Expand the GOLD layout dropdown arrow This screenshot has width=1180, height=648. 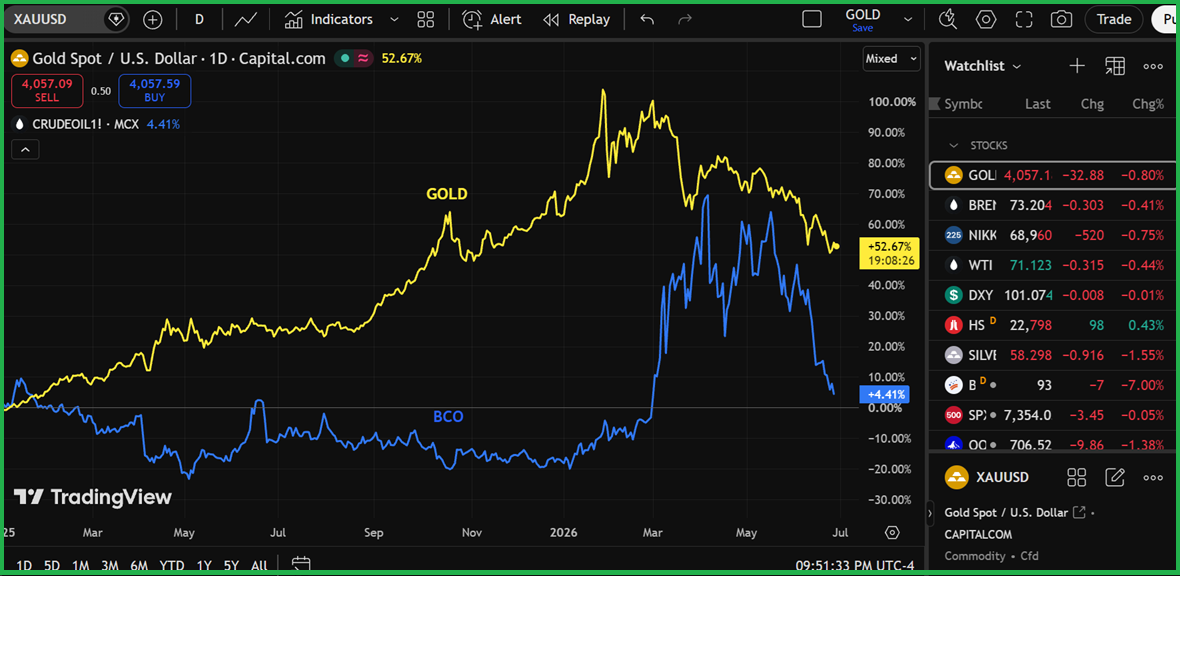coord(908,20)
